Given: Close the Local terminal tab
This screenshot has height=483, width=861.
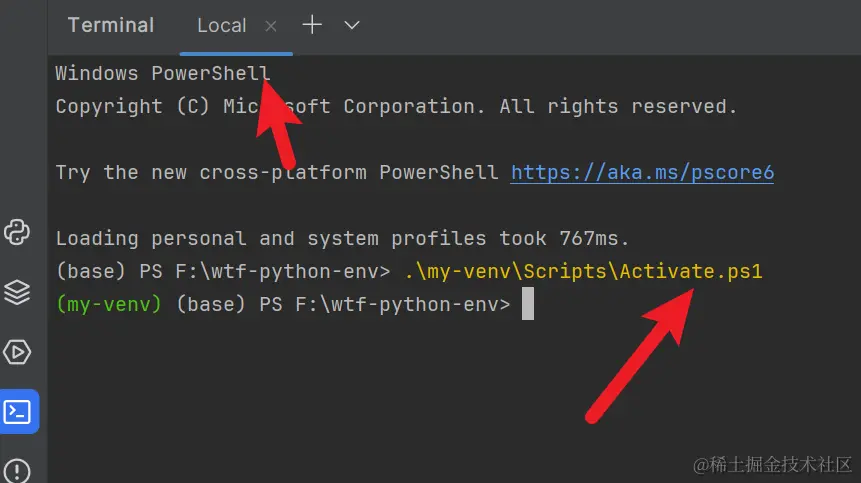Looking at the screenshot, I should (x=270, y=26).
